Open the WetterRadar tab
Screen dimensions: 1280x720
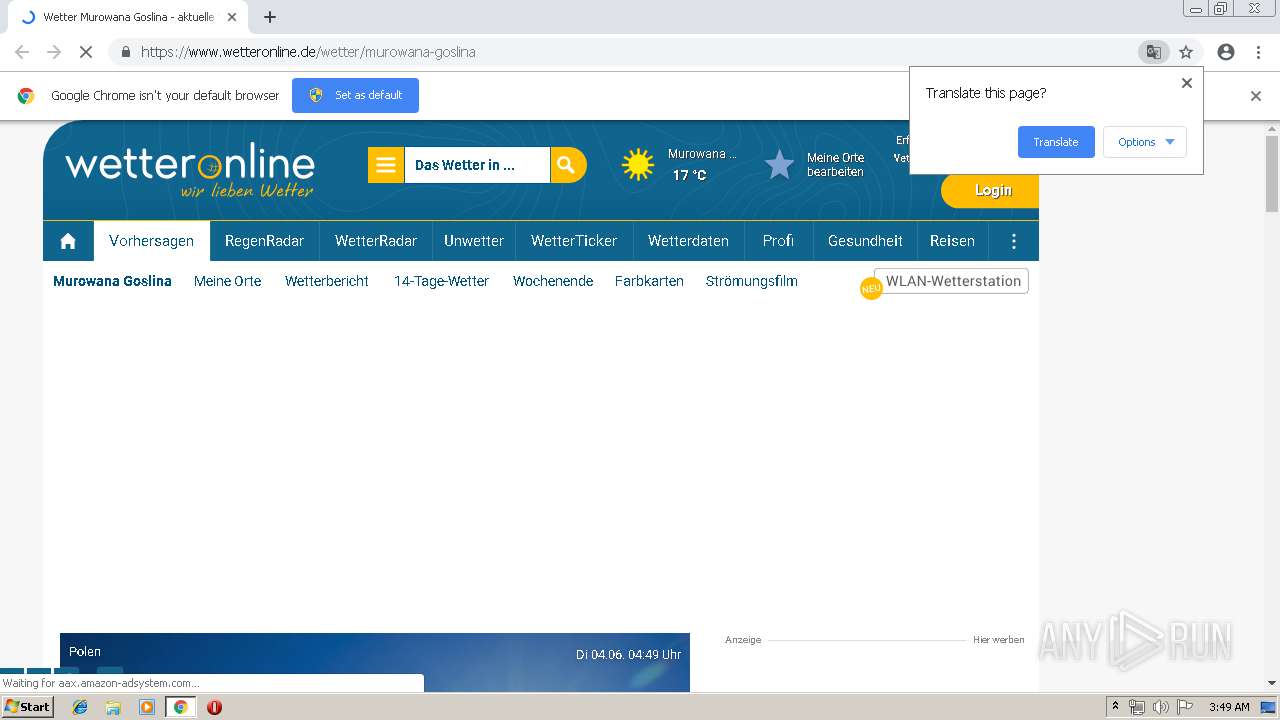coord(376,241)
